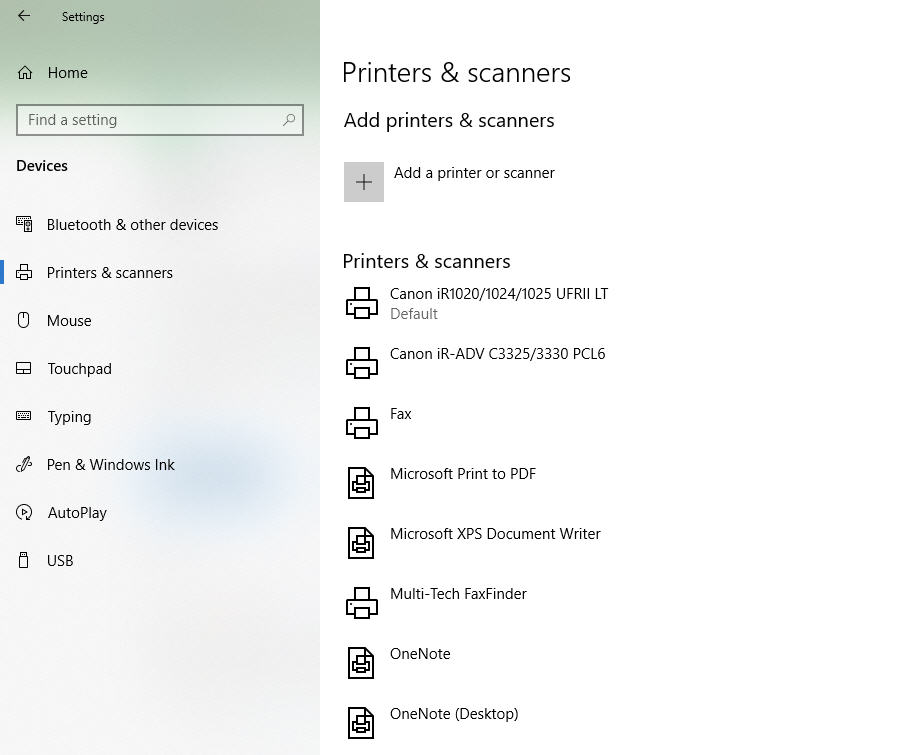Select Canon iR-ADV C3325/3330 PCL6 printer
902x755 pixels.
coord(498,353)
